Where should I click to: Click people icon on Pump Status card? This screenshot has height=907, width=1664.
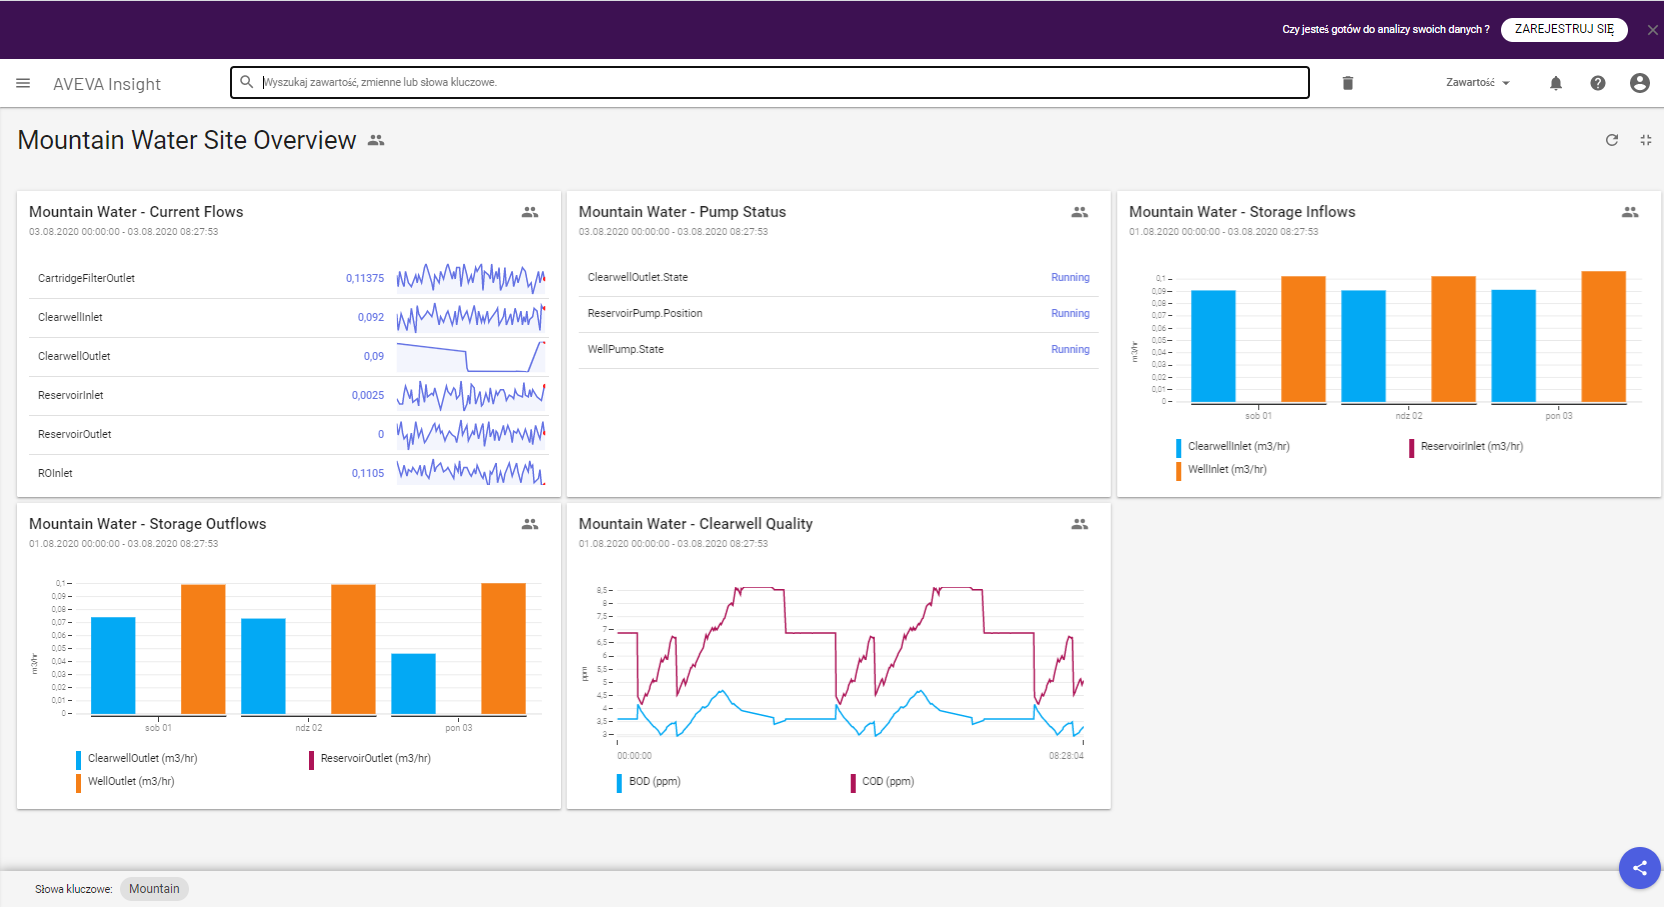click(1080, 212)
